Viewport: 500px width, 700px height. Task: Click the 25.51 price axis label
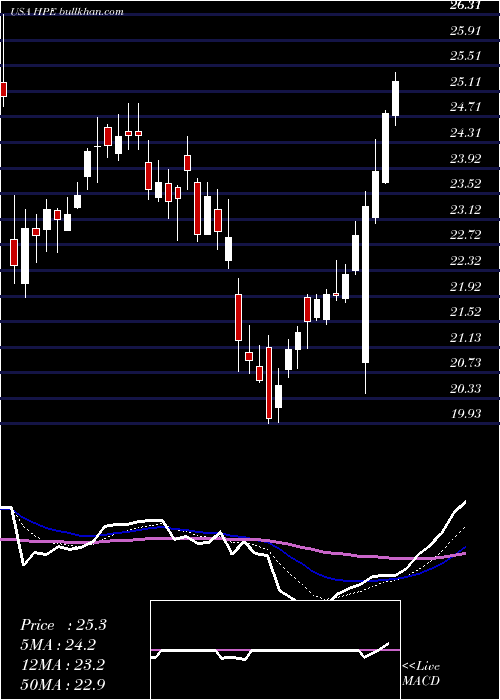[467, 56]
